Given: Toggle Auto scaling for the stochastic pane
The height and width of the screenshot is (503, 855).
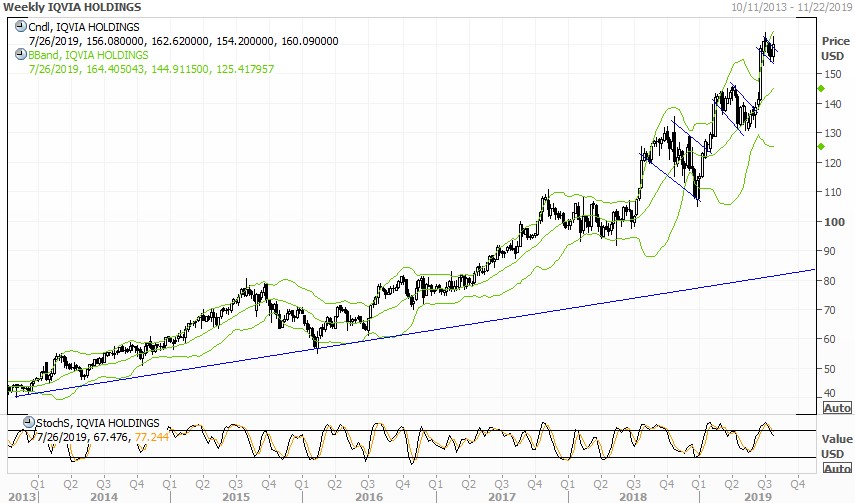Looking at the screenshot, I should point(836,468).
